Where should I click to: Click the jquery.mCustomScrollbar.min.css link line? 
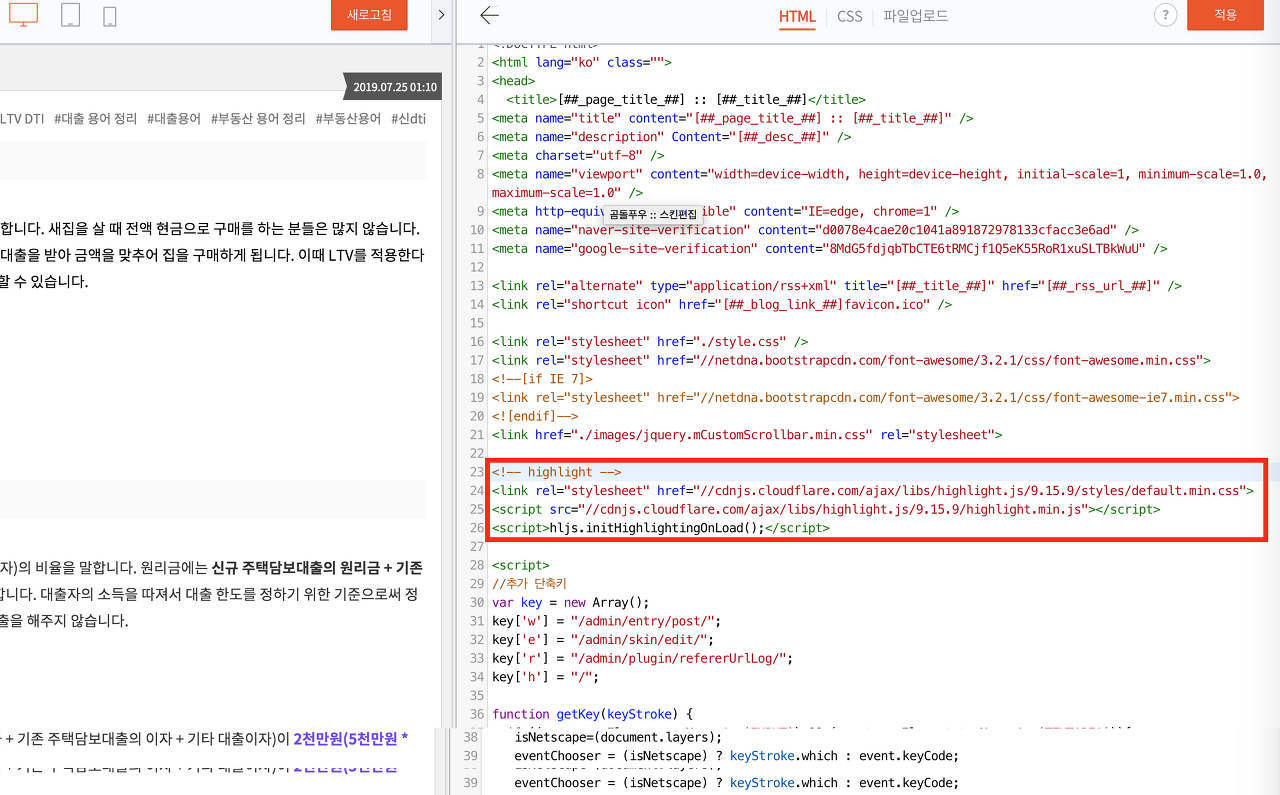point(747,435)
